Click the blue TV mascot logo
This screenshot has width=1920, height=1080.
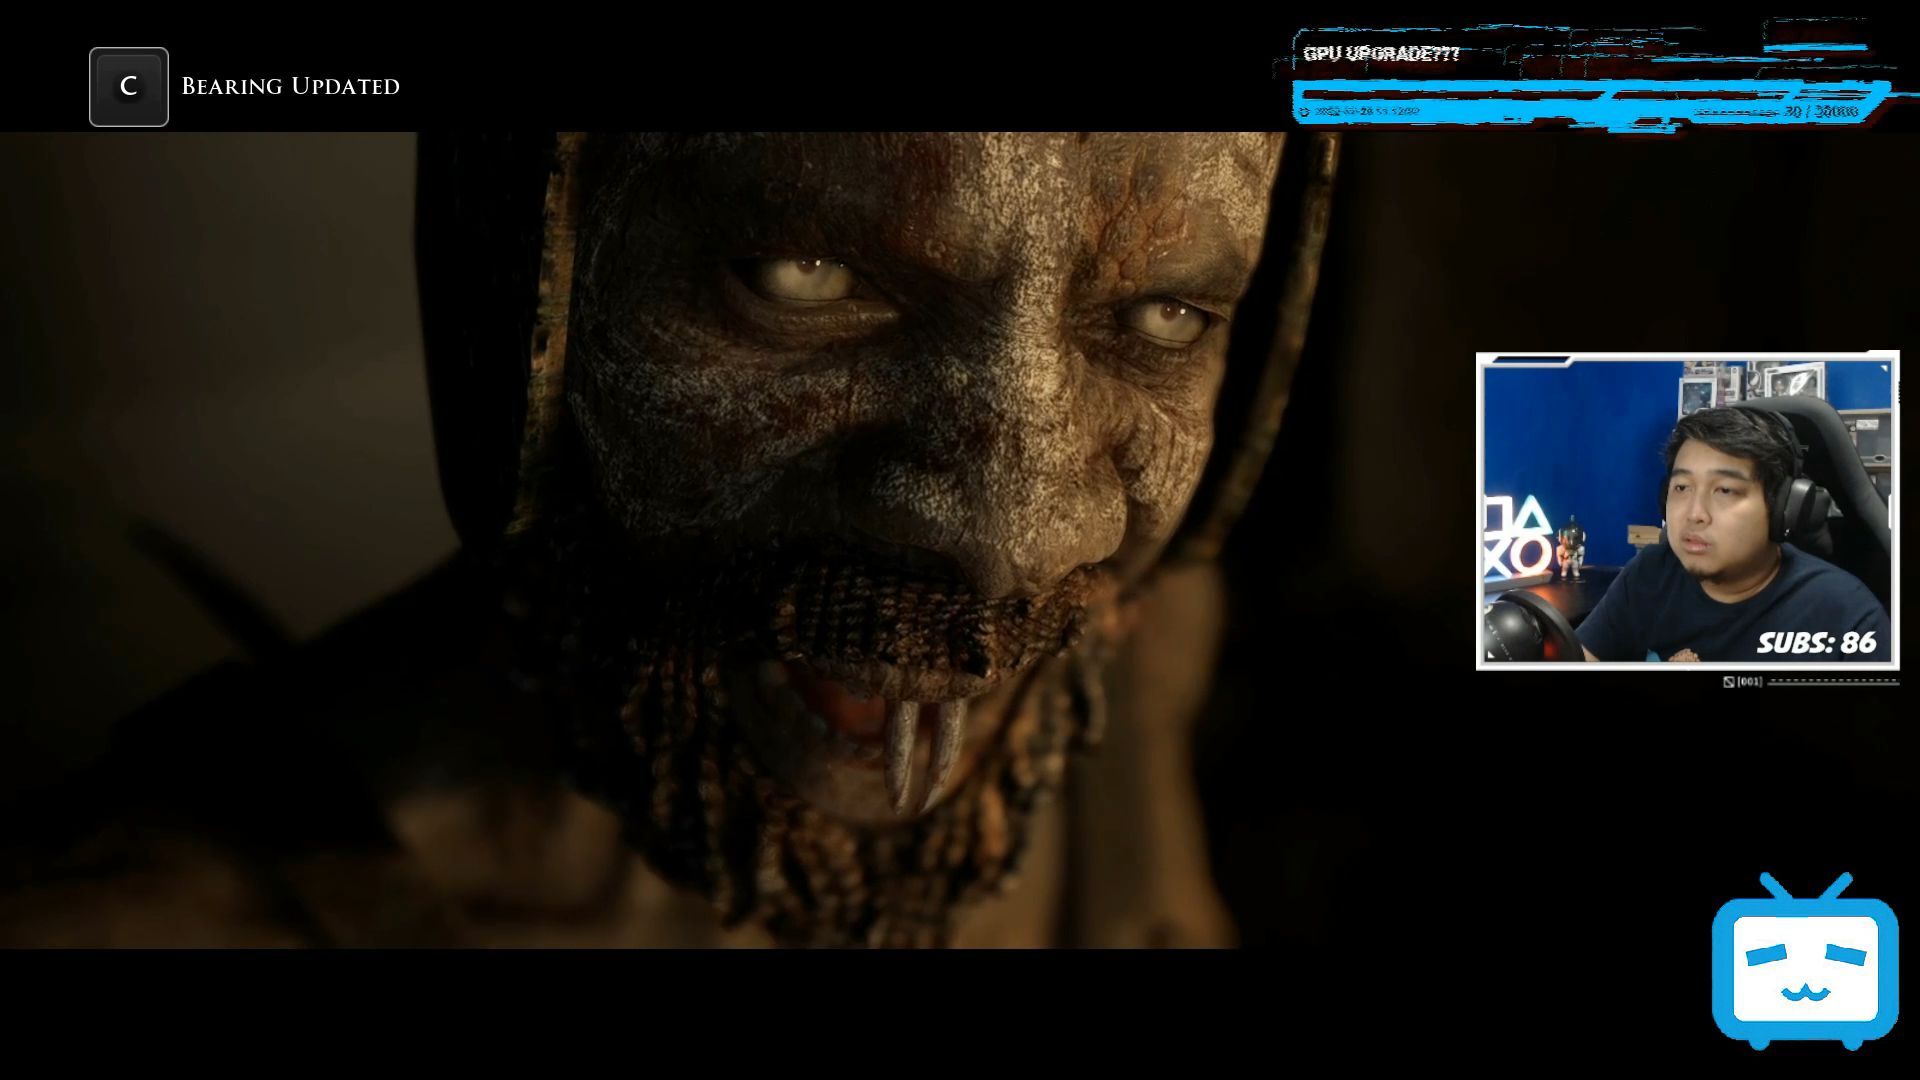1805,961
